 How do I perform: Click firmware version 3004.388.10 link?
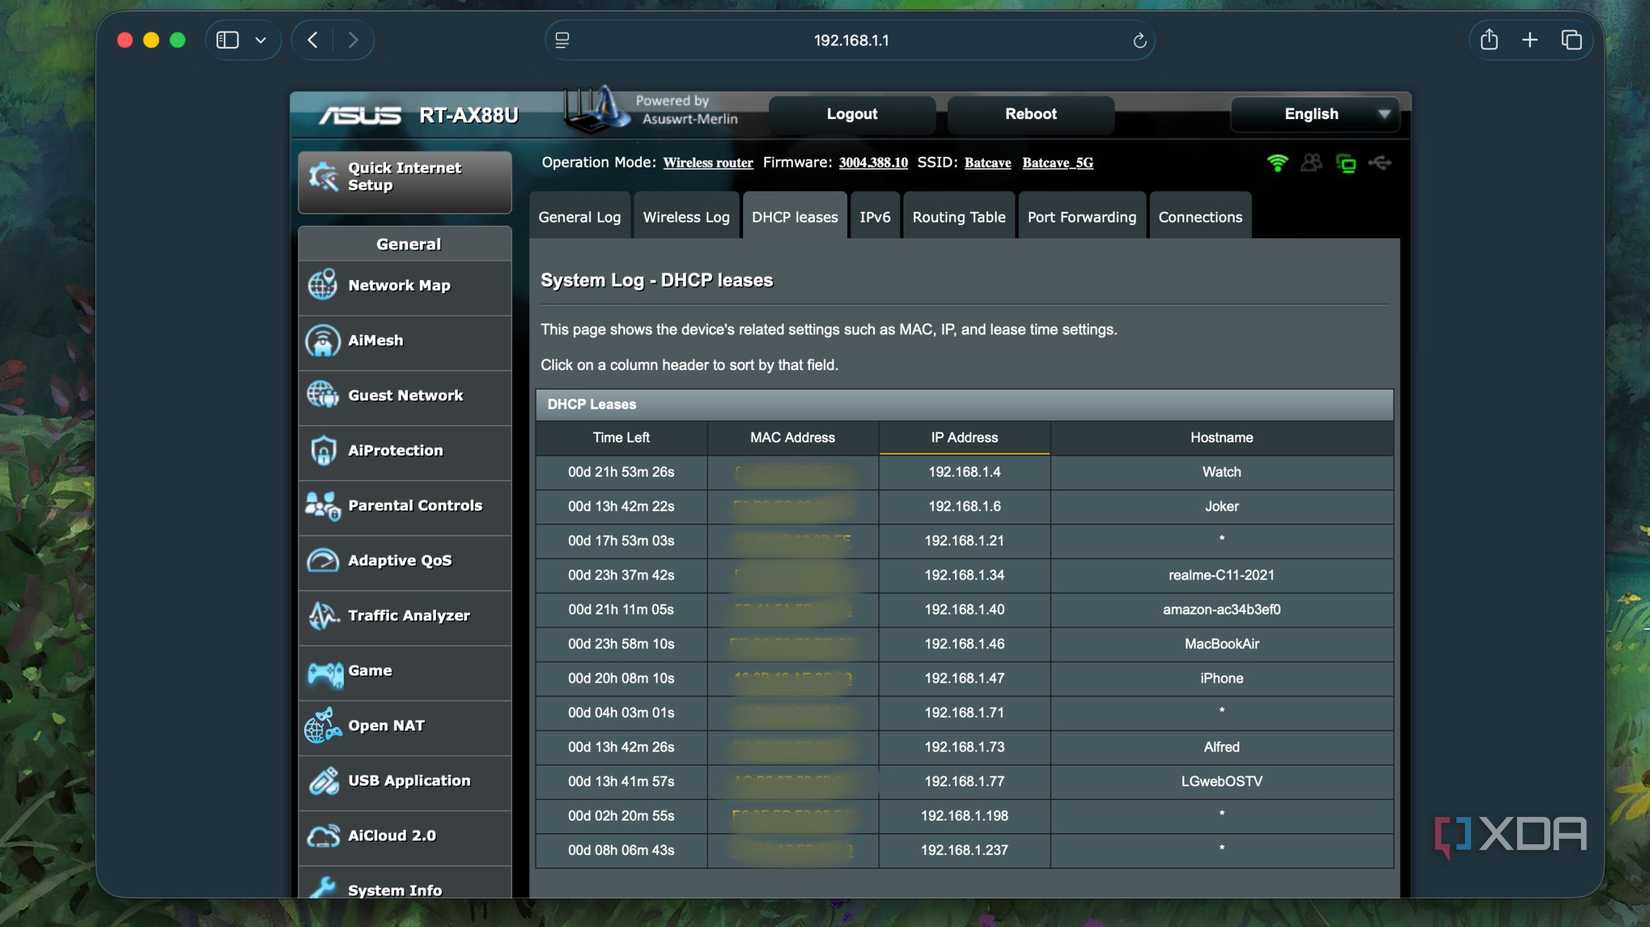pos(873,163)
